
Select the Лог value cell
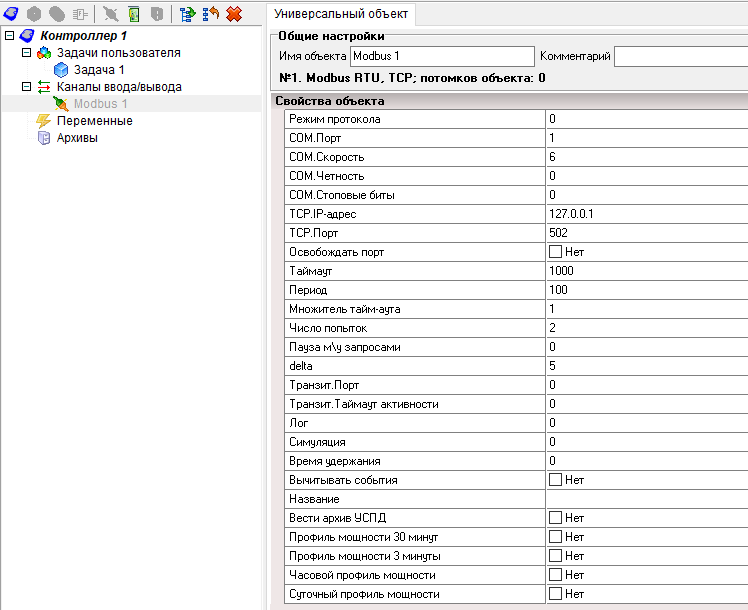(x=647, y=423)
